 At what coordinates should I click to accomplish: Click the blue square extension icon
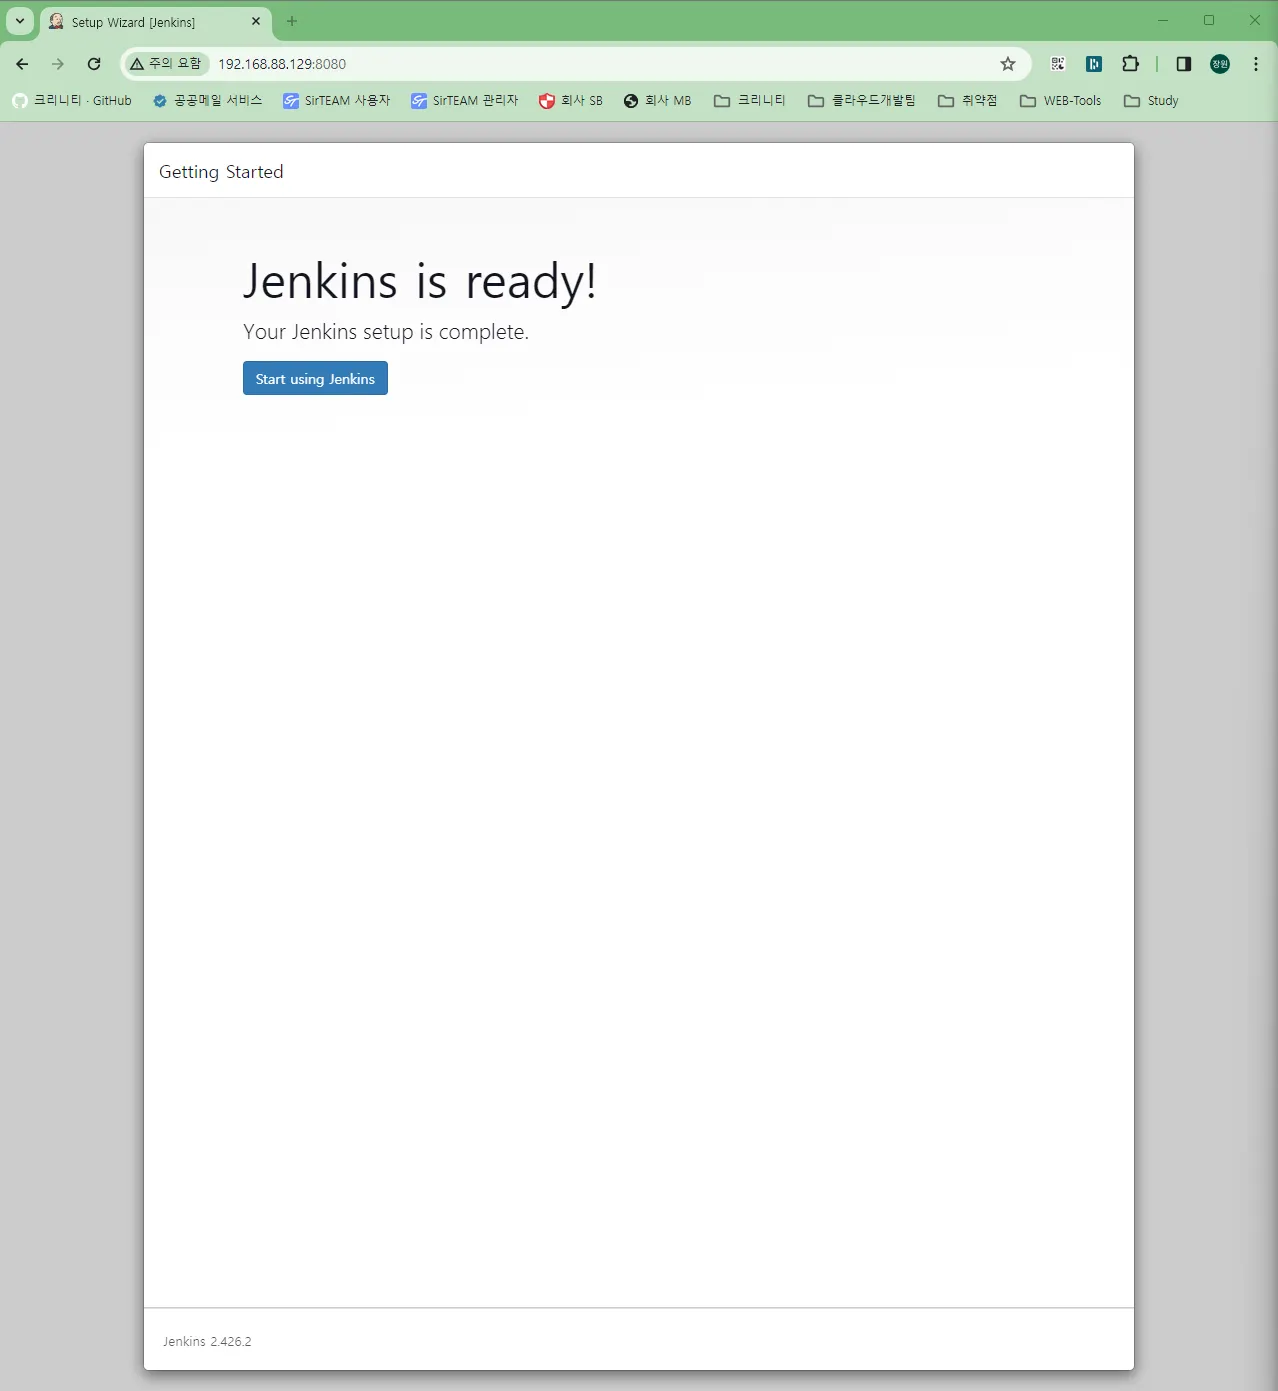click(1094, 64)
